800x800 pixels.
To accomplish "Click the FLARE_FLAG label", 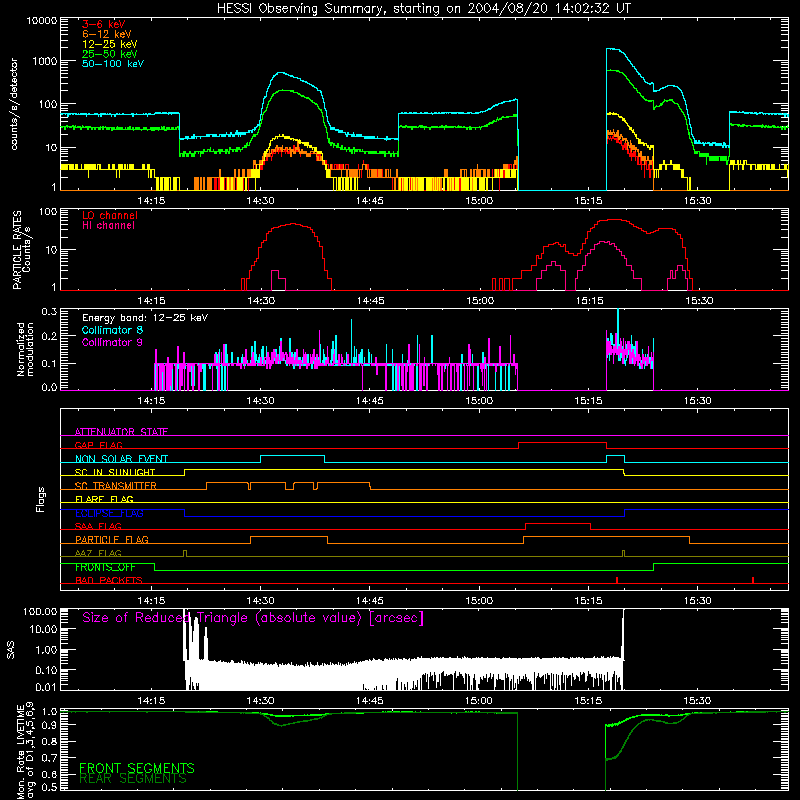I will point(104,499).
